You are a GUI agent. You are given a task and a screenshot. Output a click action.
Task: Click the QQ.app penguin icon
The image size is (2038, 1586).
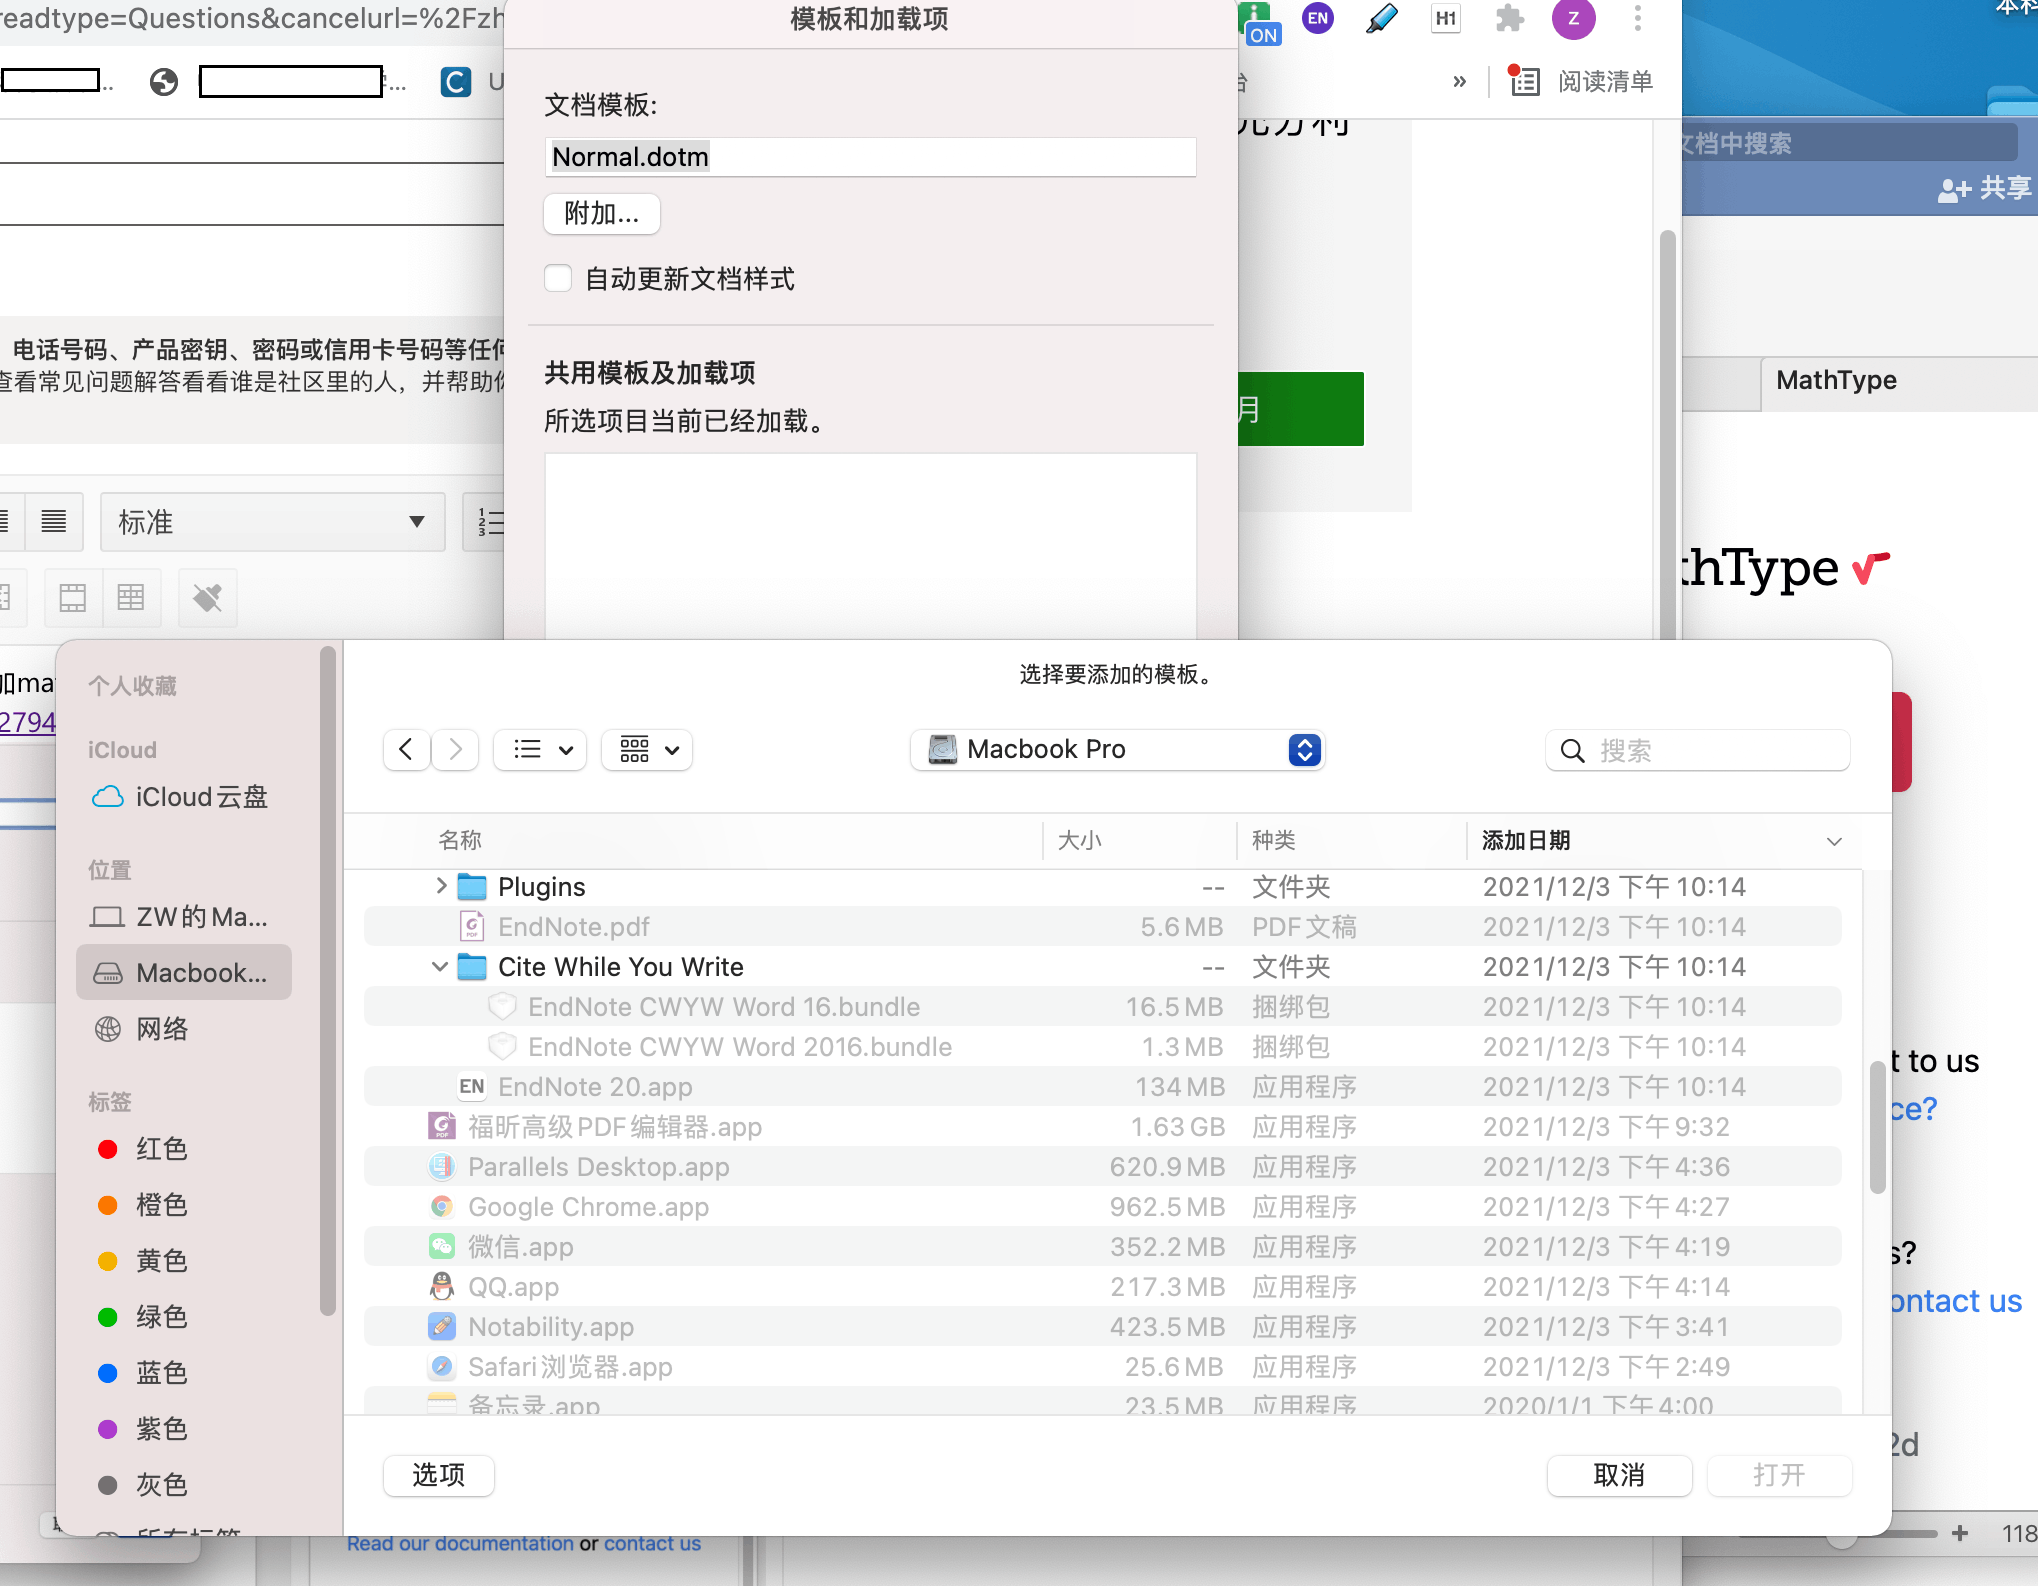point(442,1287)
